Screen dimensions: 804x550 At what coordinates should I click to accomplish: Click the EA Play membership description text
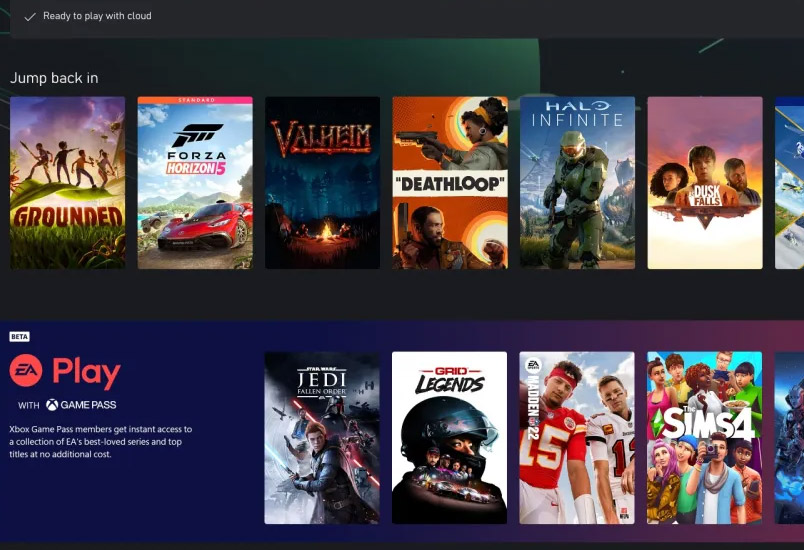pos(100,441)
